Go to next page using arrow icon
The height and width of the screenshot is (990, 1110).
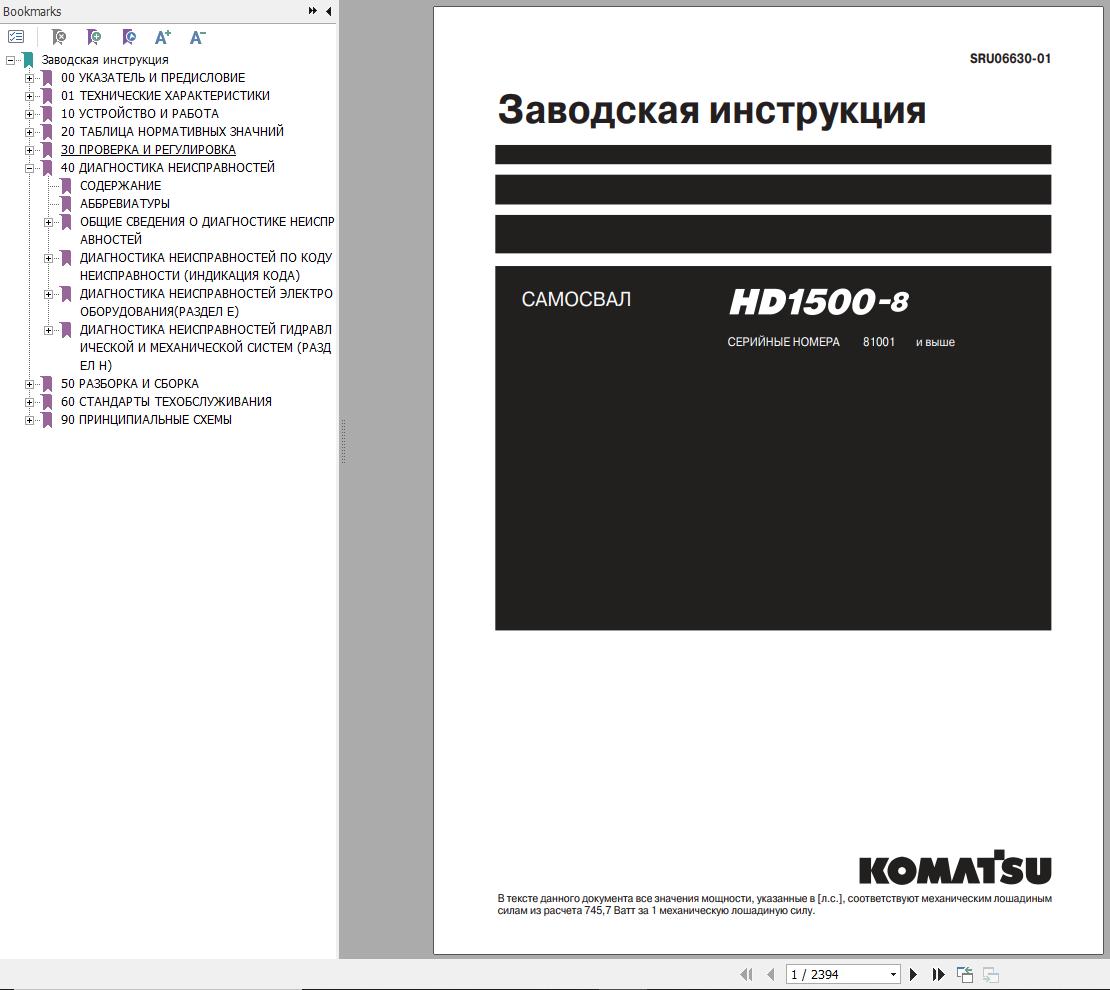(913, 973)
